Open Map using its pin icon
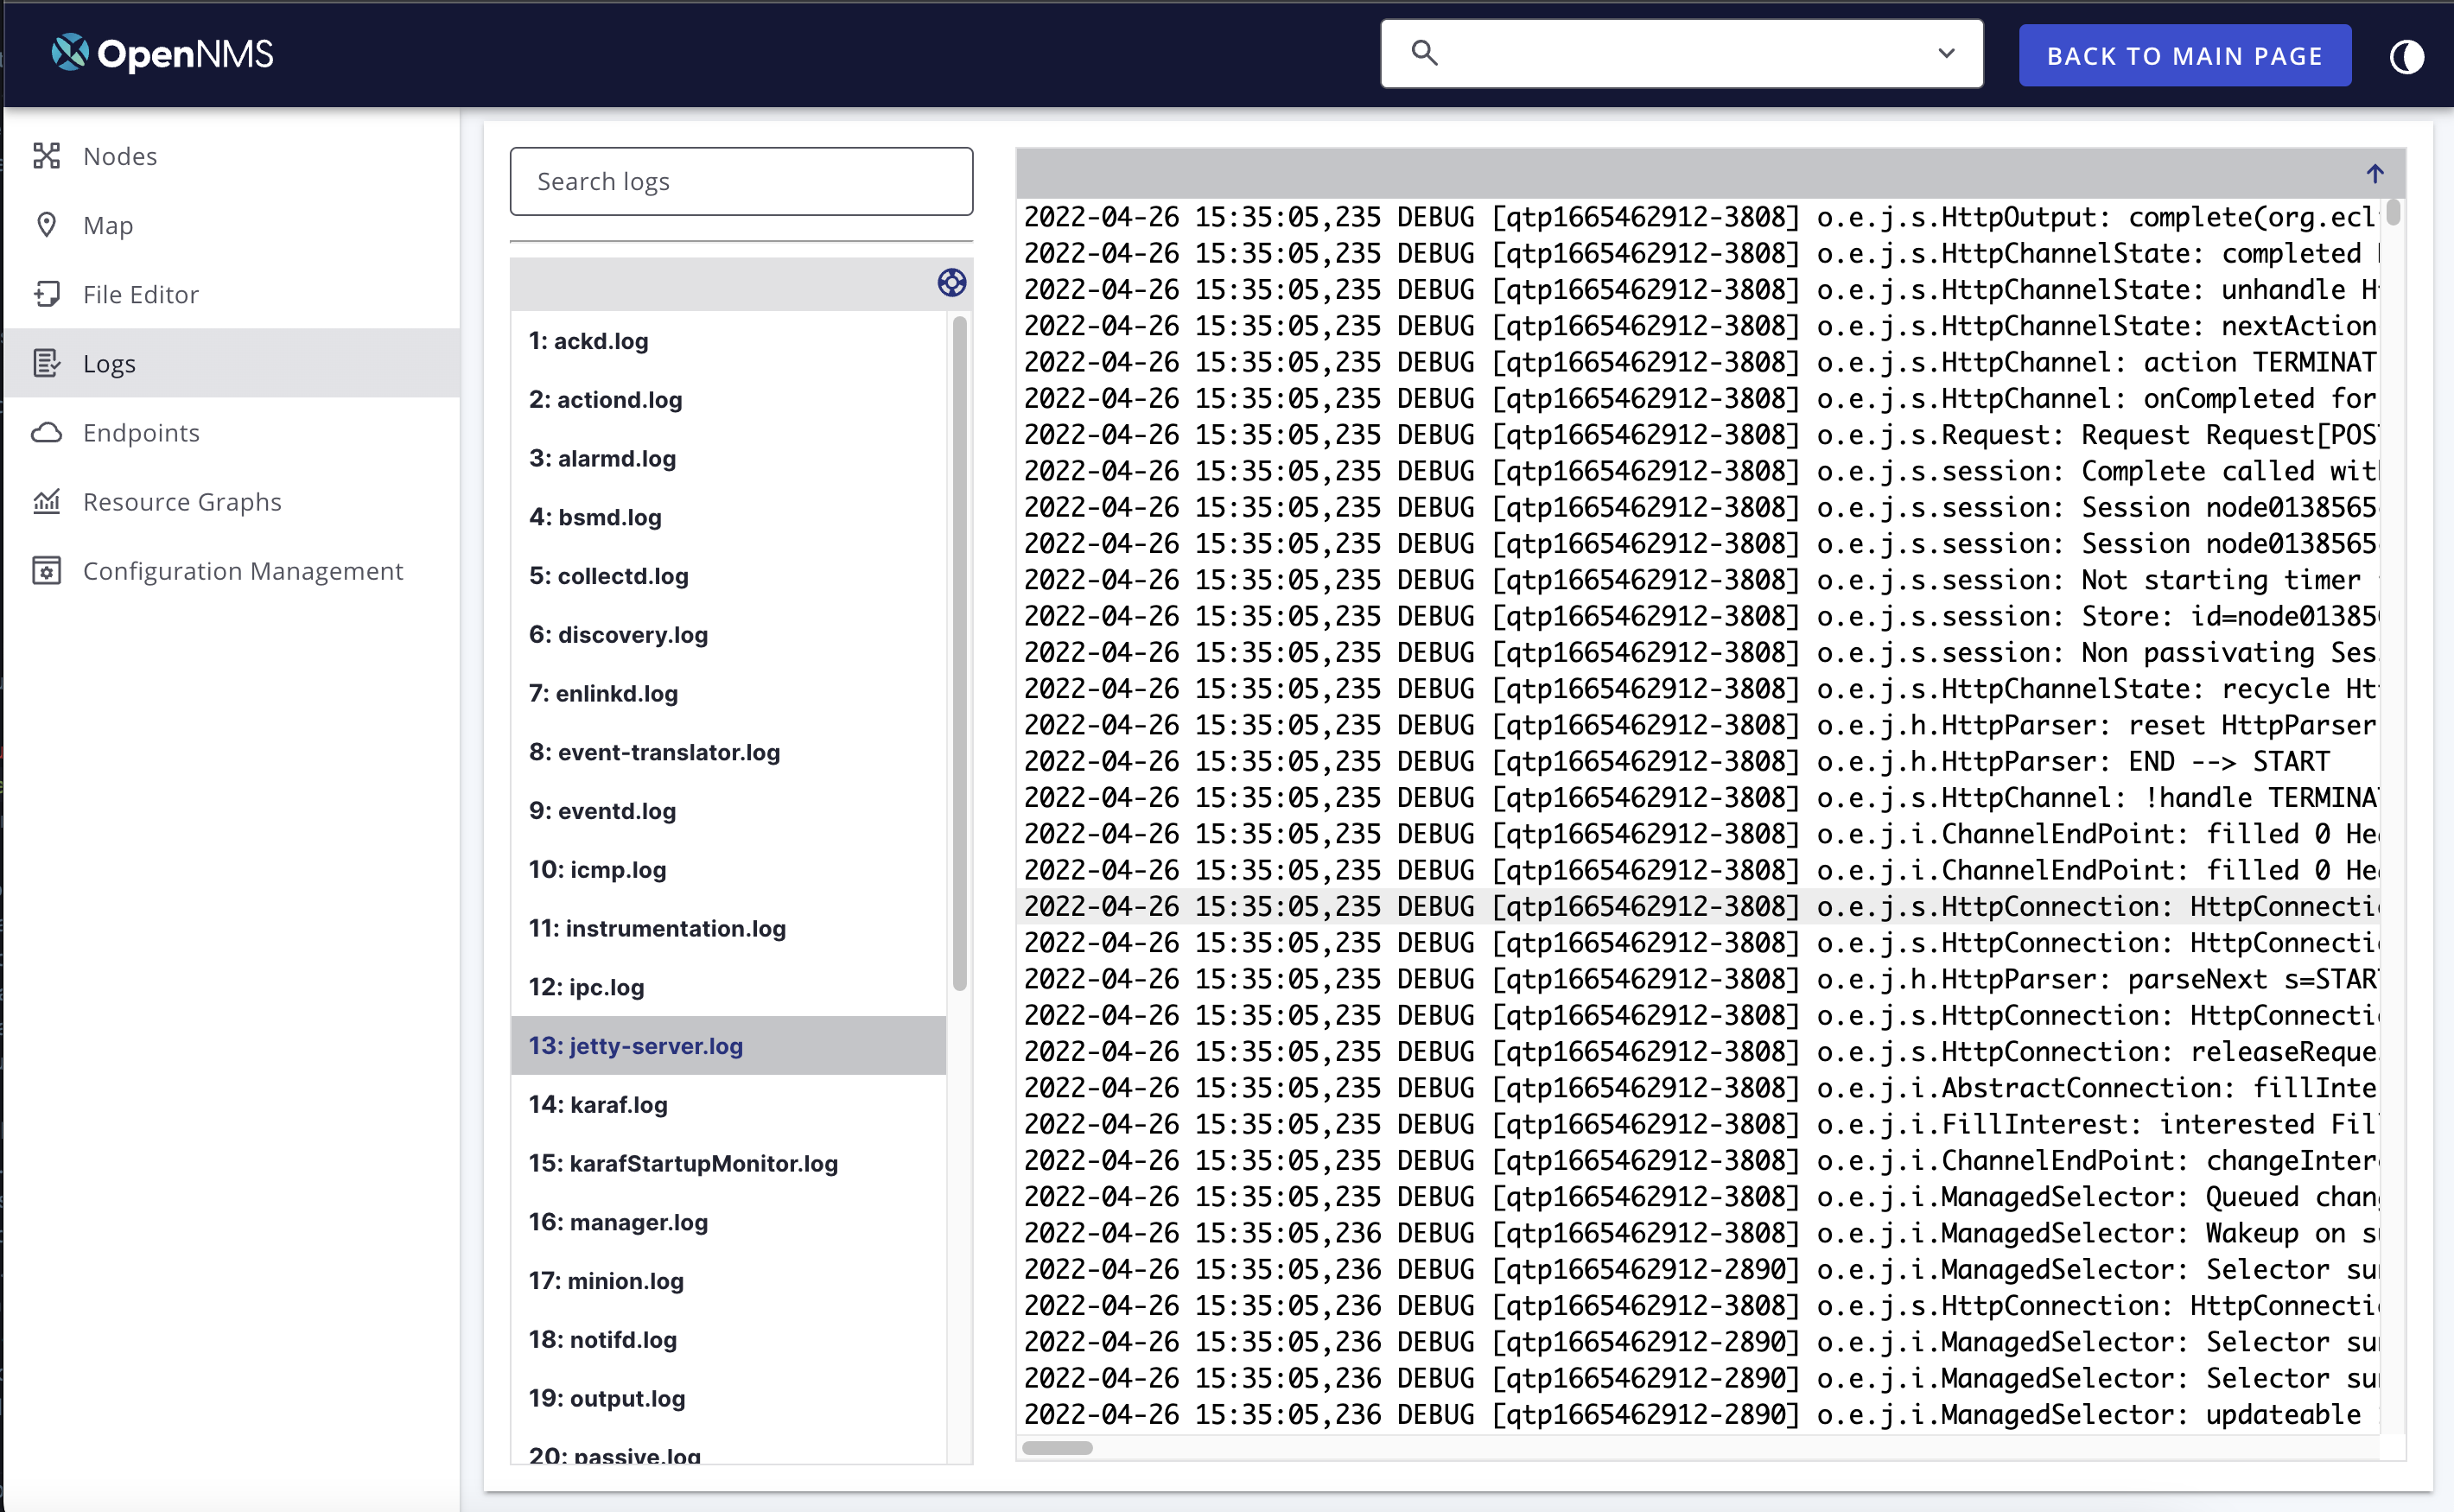 click(x=47, y=224)
